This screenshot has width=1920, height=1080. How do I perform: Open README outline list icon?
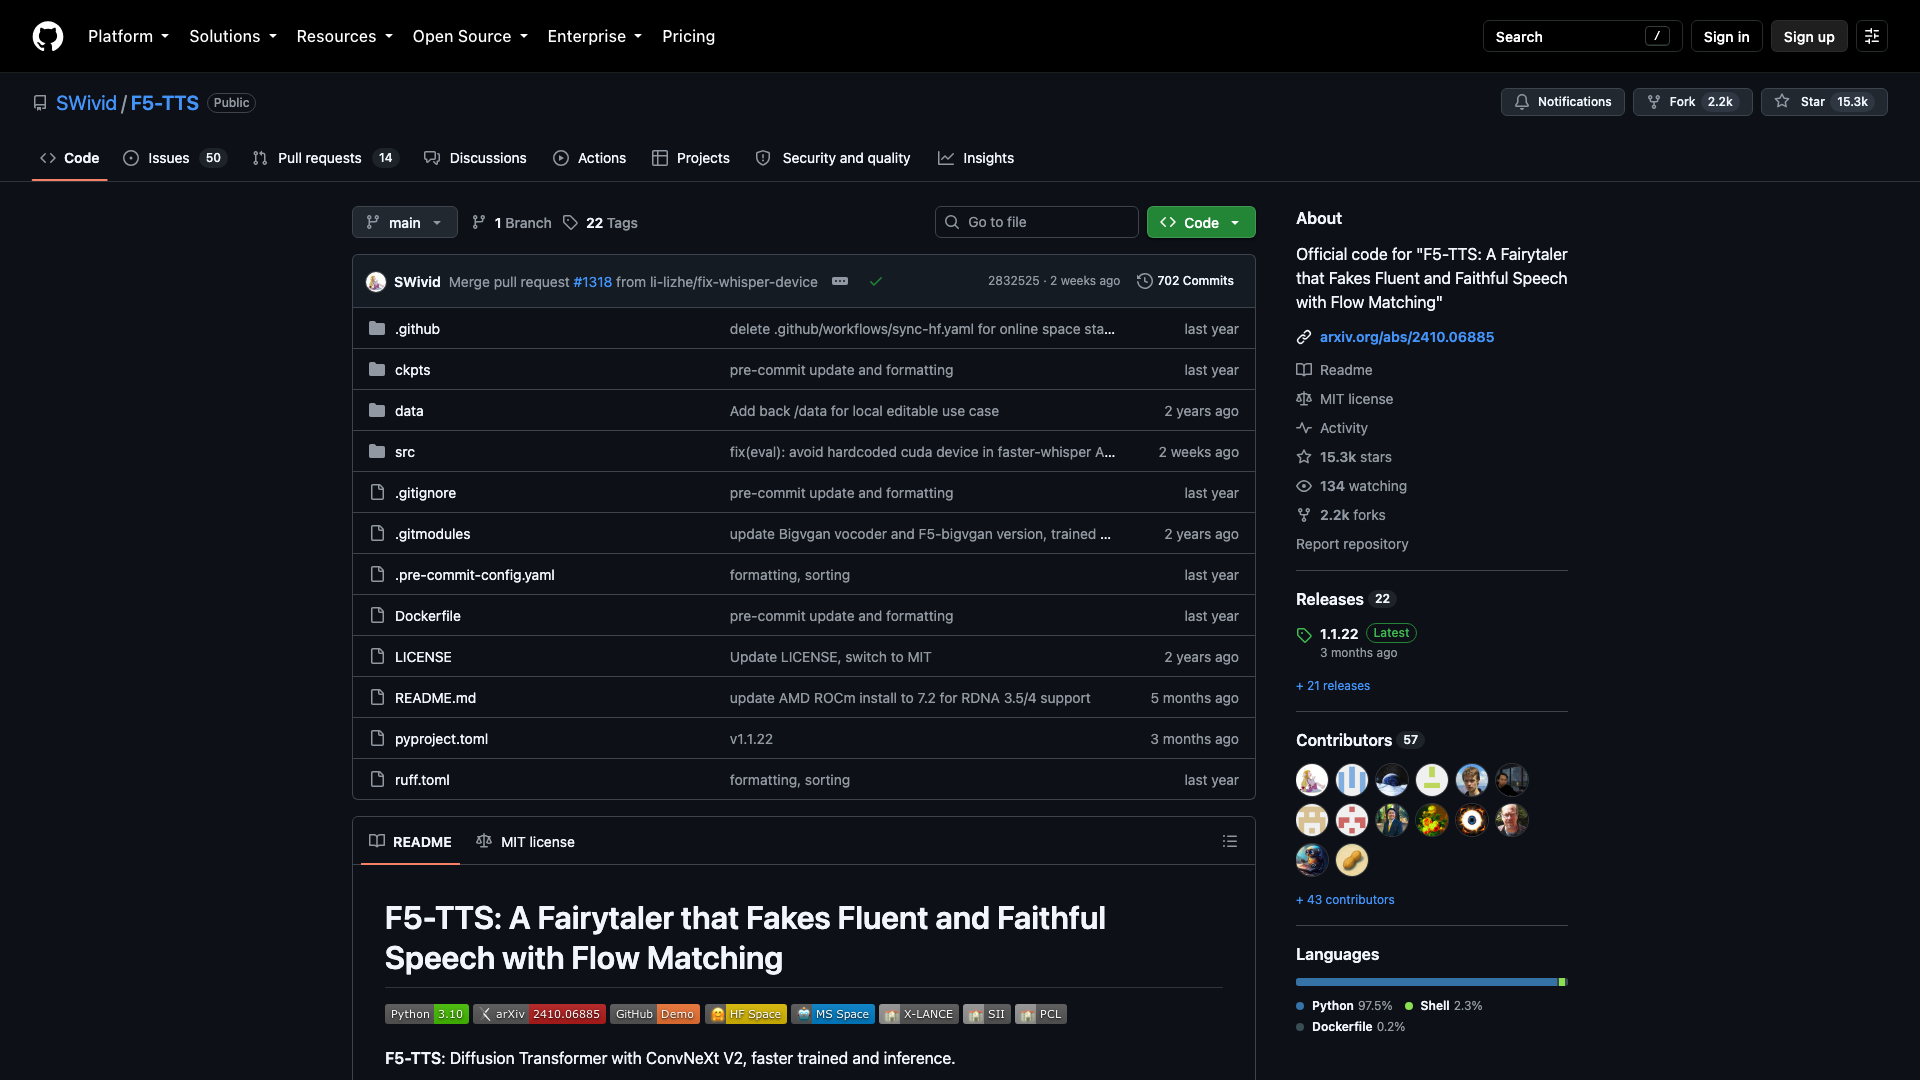tap(1230, 841)
